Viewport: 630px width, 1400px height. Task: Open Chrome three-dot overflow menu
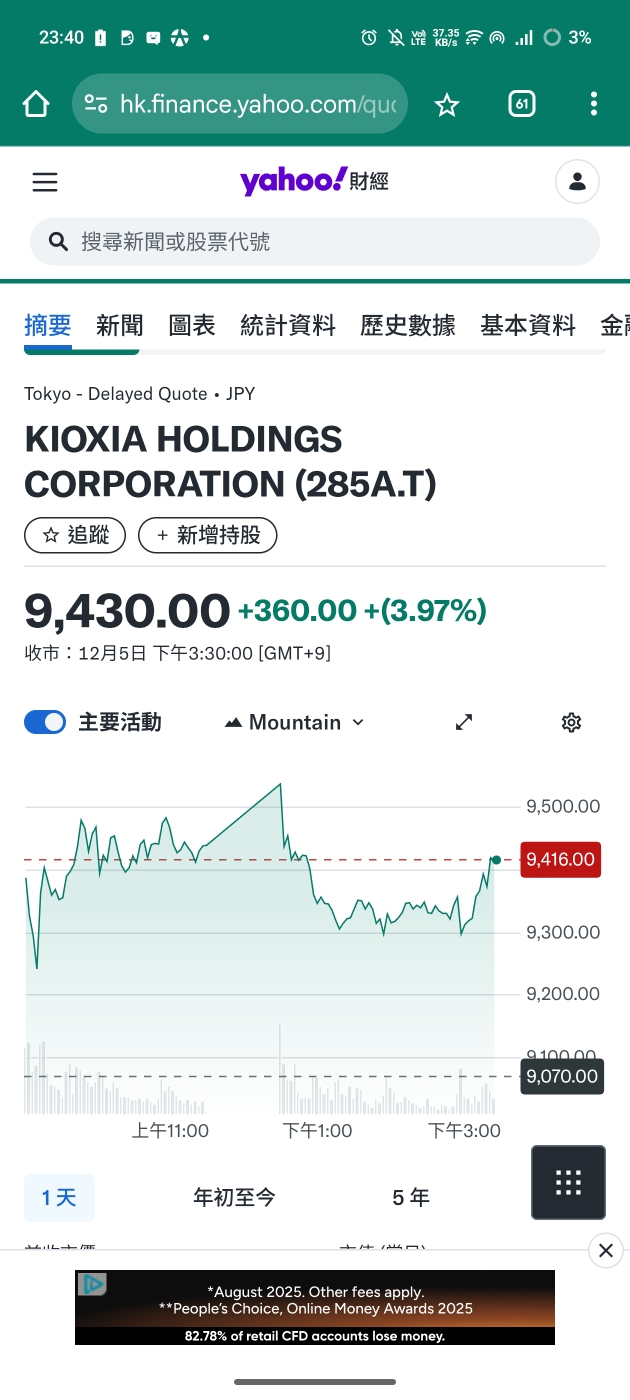594,104
